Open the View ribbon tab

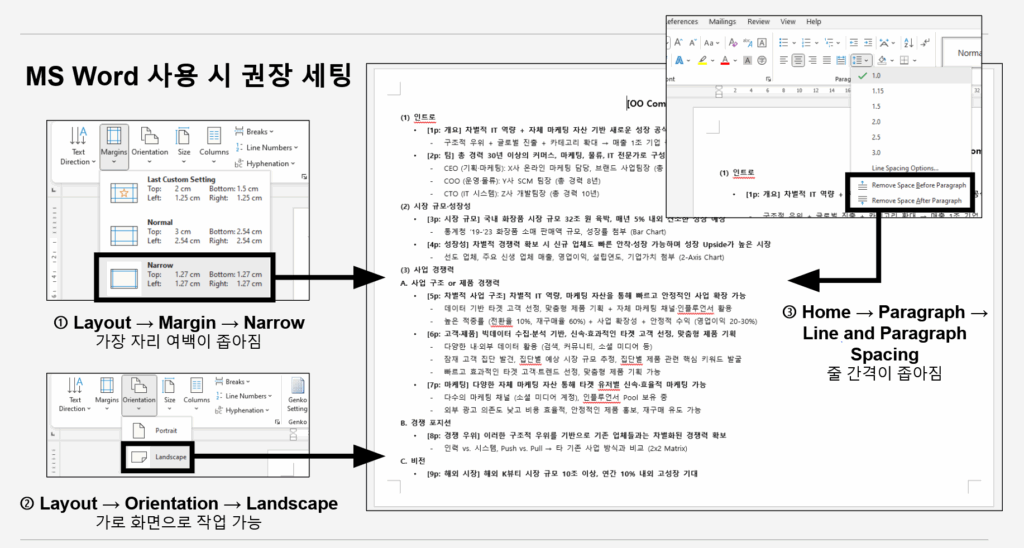coord(788,22)
